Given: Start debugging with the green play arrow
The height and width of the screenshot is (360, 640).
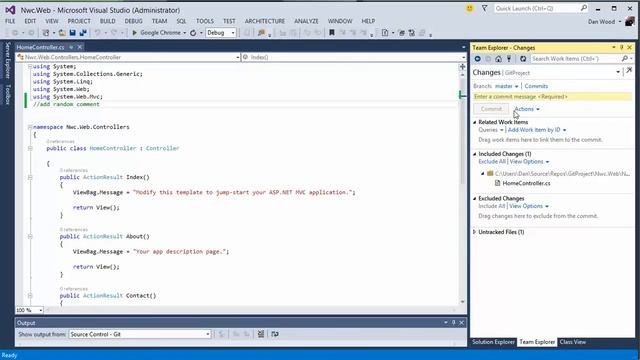Looking at the screenshot, I should pos(134,33).
